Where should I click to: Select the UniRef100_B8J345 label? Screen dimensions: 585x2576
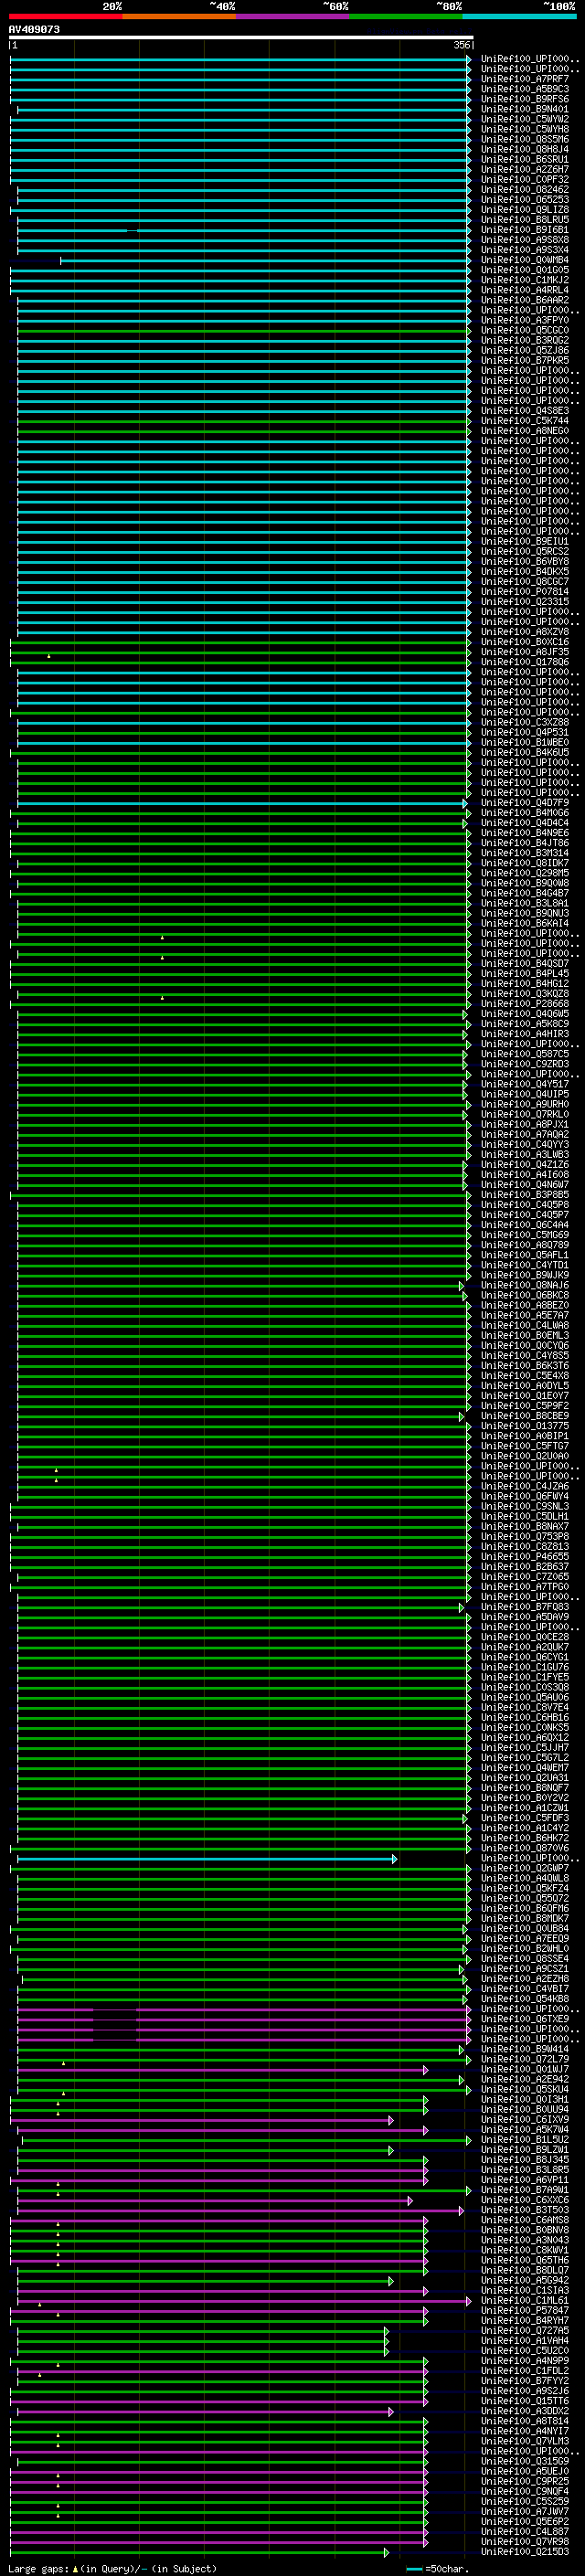pos(524,2160)
